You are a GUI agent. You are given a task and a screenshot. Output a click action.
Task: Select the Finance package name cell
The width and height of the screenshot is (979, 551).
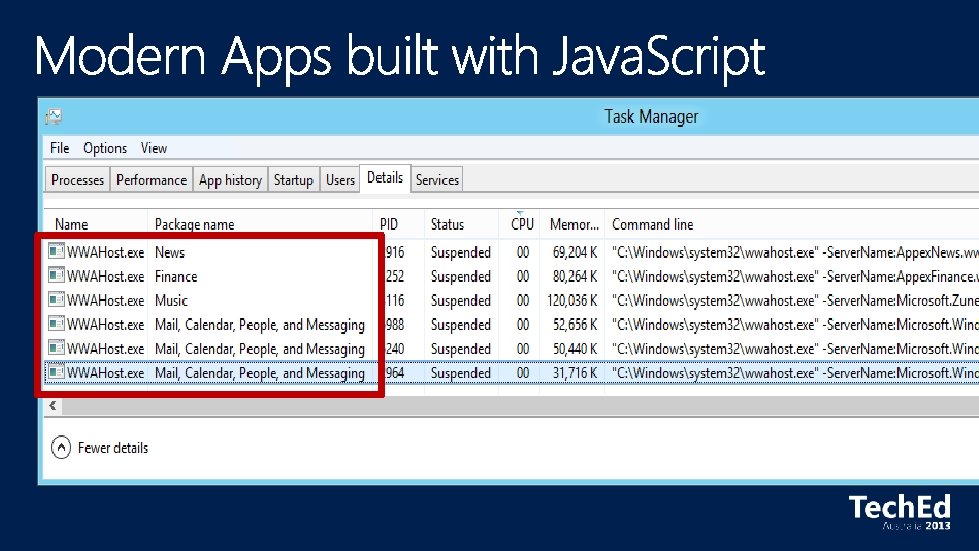pyautogui.click(x=176, y=276)
